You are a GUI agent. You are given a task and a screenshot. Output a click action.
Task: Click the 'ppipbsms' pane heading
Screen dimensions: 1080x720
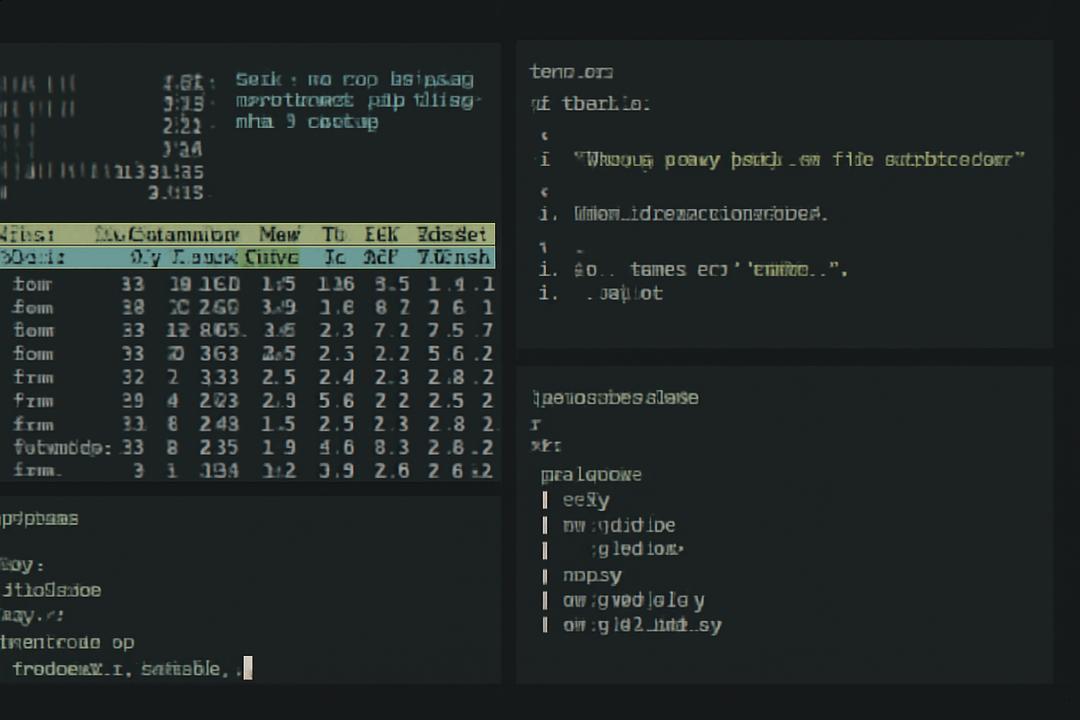[39, 519]
